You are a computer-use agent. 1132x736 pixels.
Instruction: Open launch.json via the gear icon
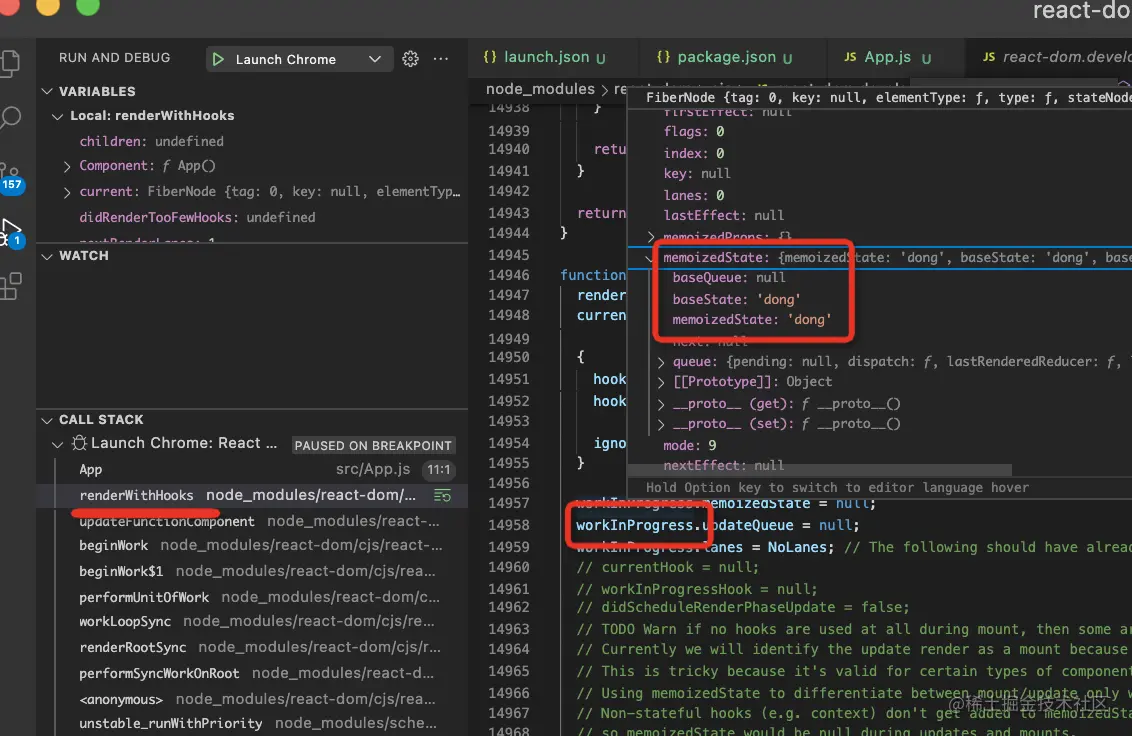(x=410, y=59)
